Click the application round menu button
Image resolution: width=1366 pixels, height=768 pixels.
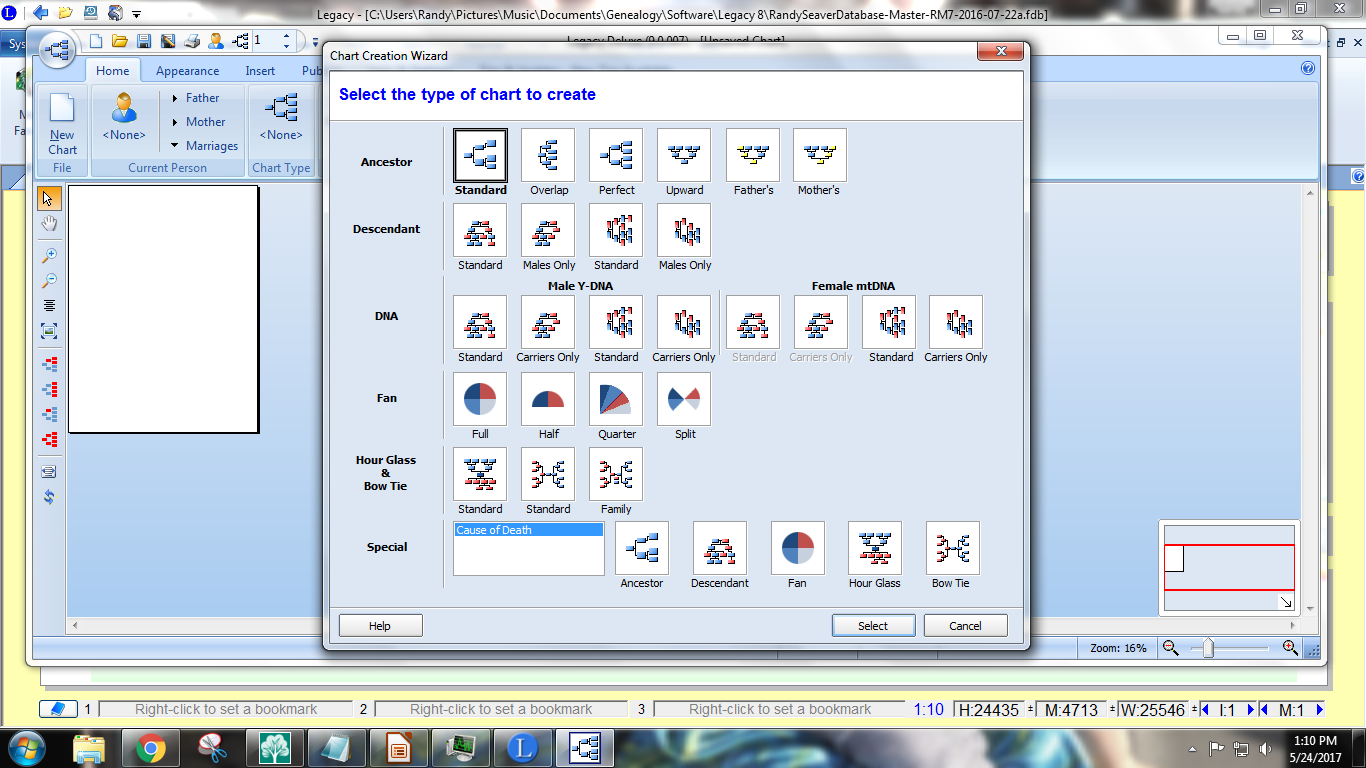point(58,49)
